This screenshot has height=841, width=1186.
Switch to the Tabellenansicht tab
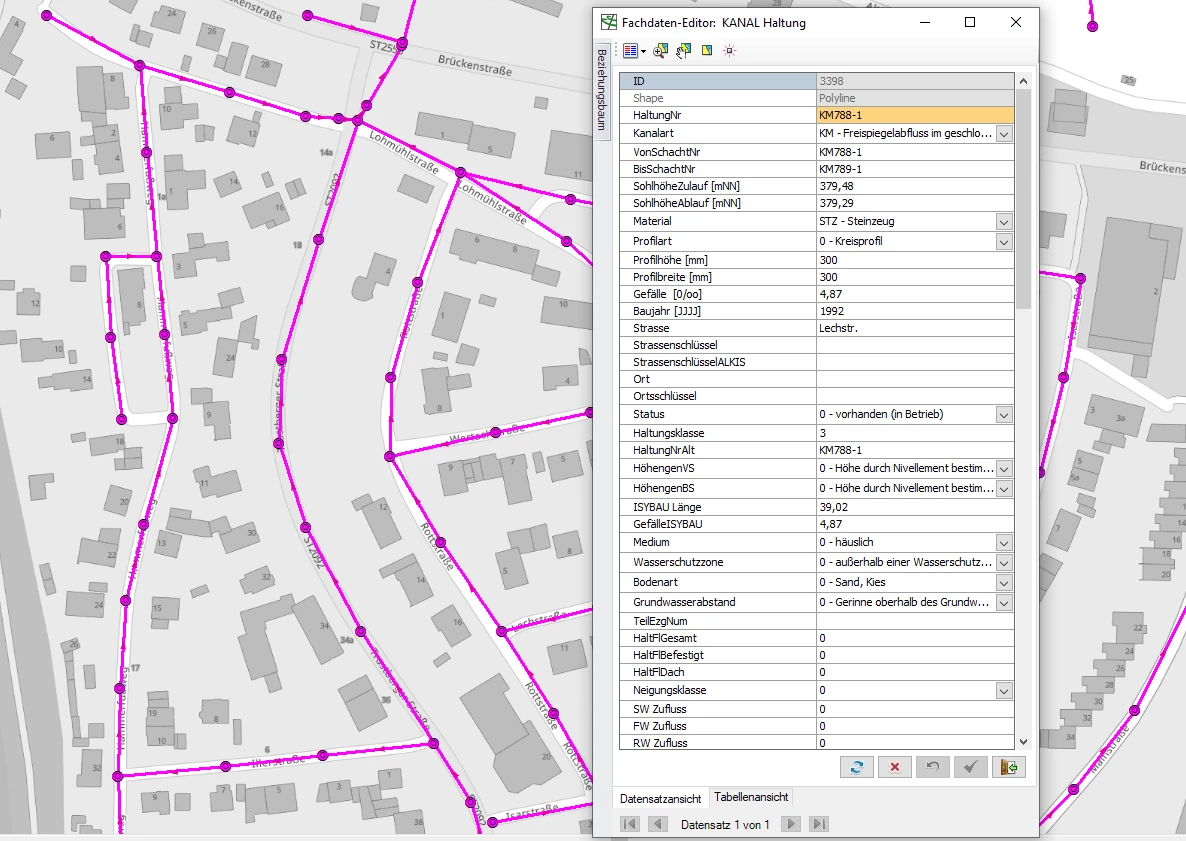750,797
